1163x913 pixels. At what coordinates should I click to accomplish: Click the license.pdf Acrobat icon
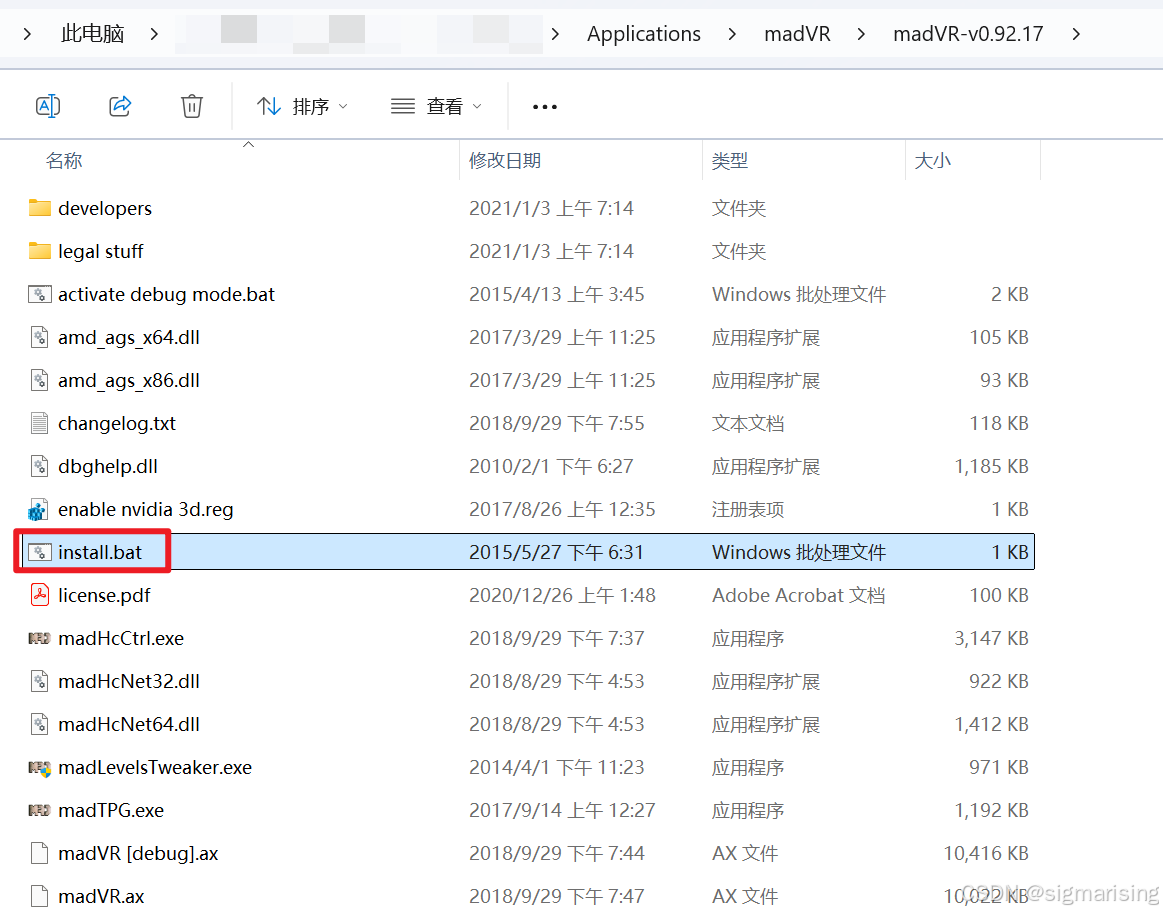[39, 595]
